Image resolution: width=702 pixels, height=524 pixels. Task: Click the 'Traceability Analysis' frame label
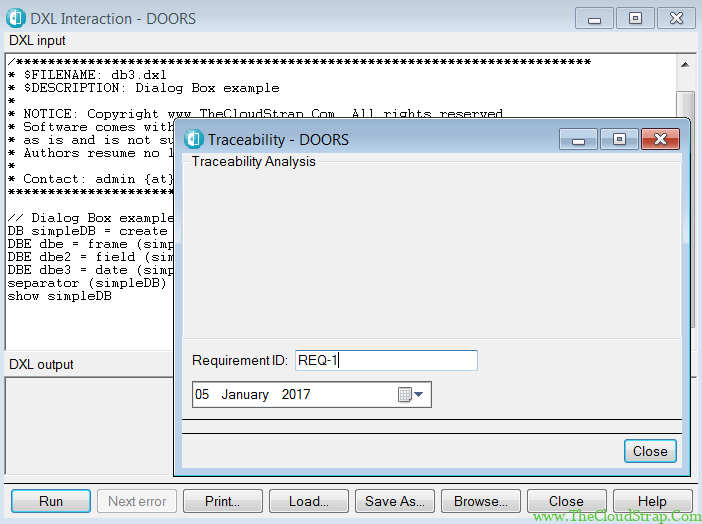click(x=253, y=161)
